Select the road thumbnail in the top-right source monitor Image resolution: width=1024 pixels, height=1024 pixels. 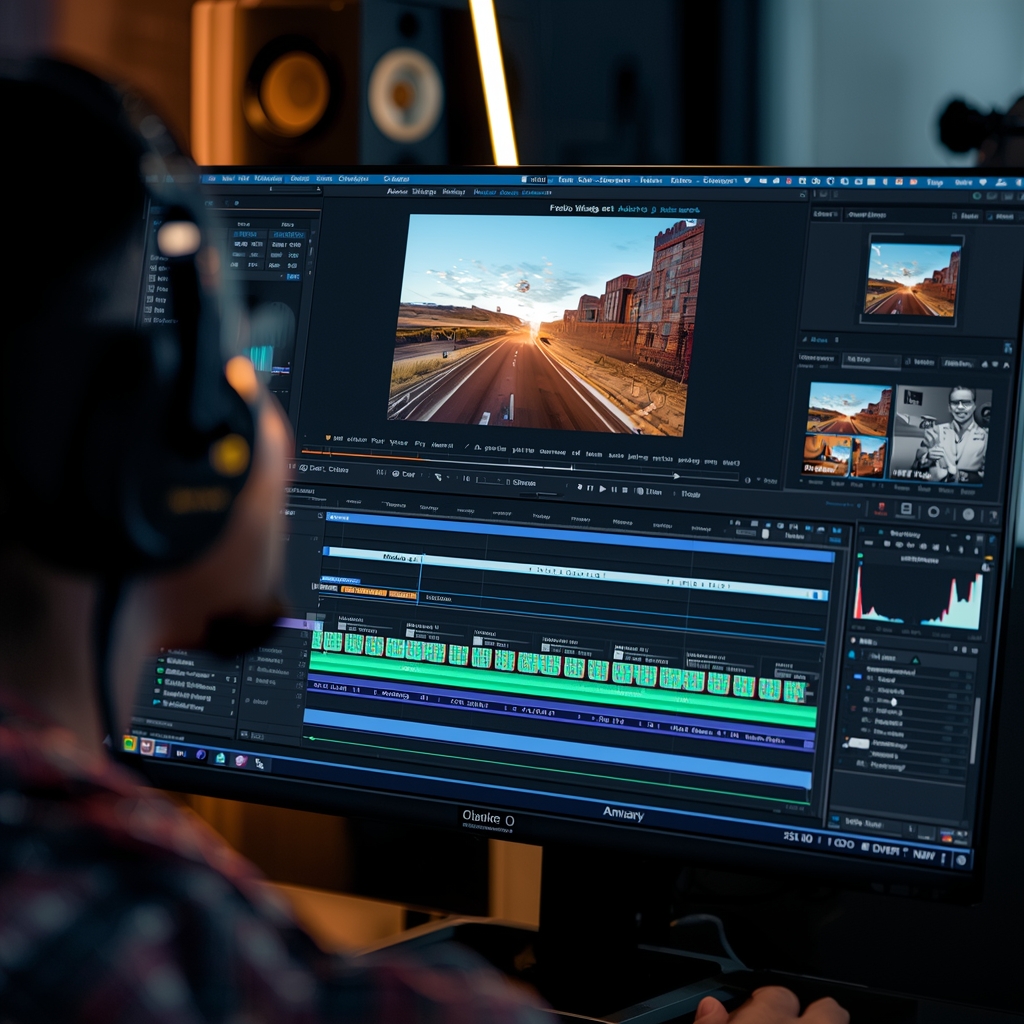point(912,280)
